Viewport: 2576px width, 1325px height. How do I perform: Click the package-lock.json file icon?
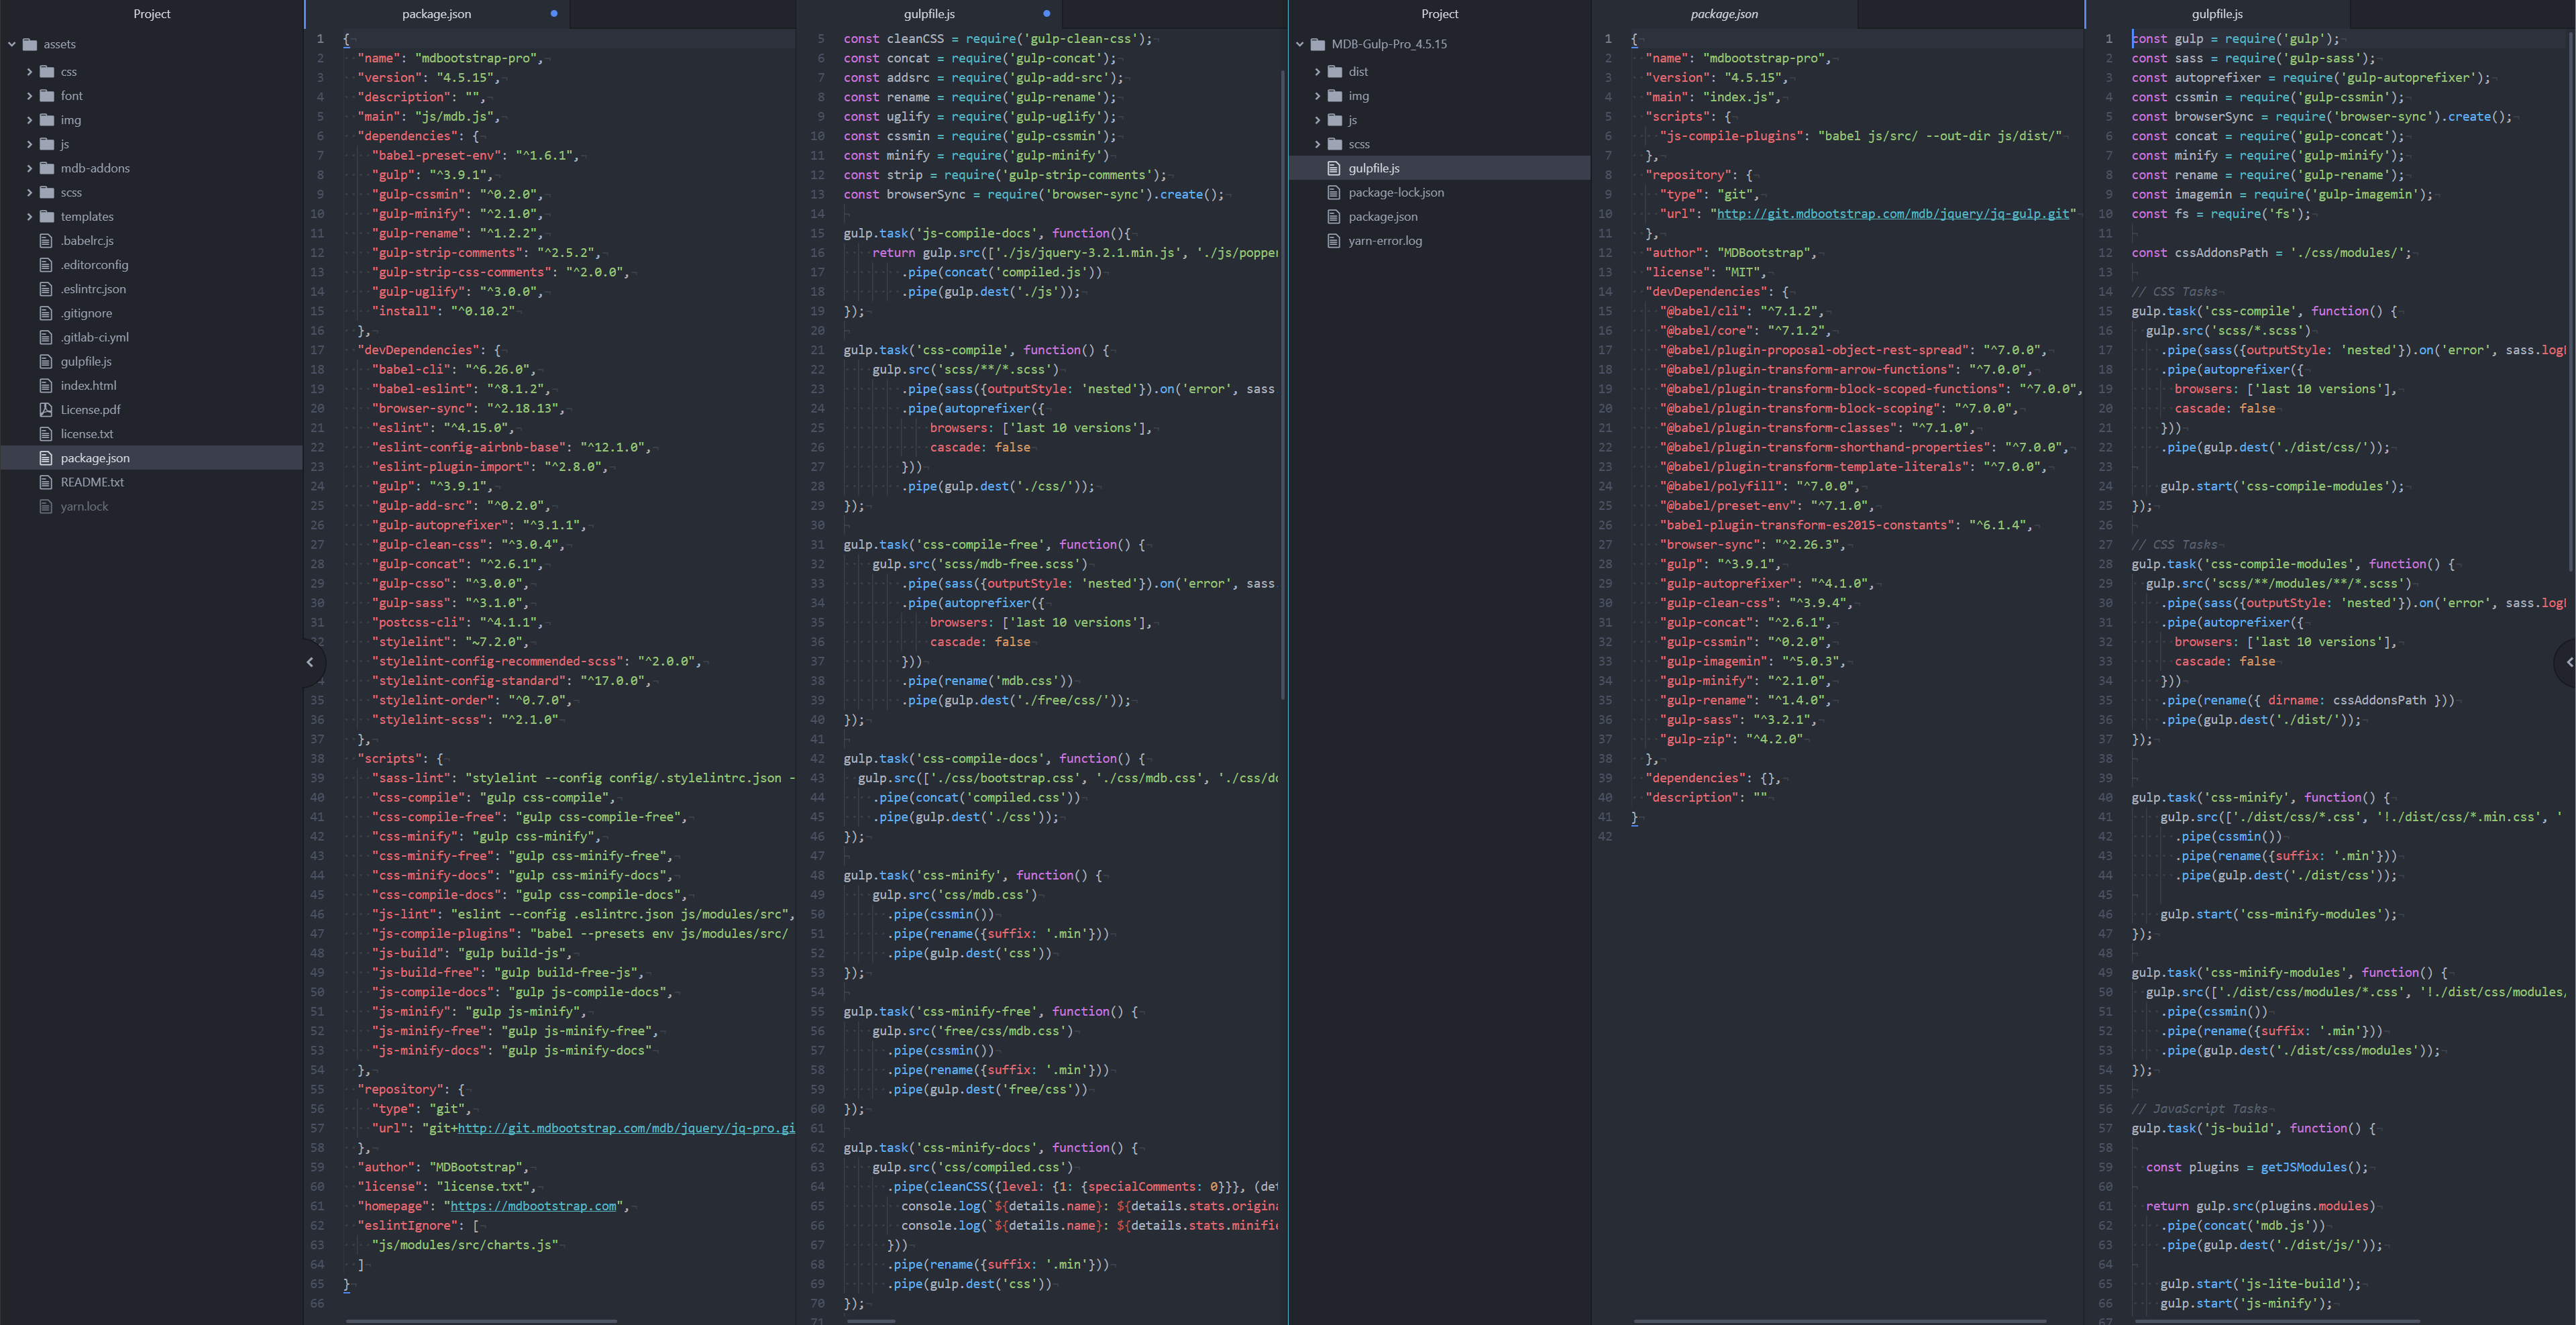(1334, 192)
